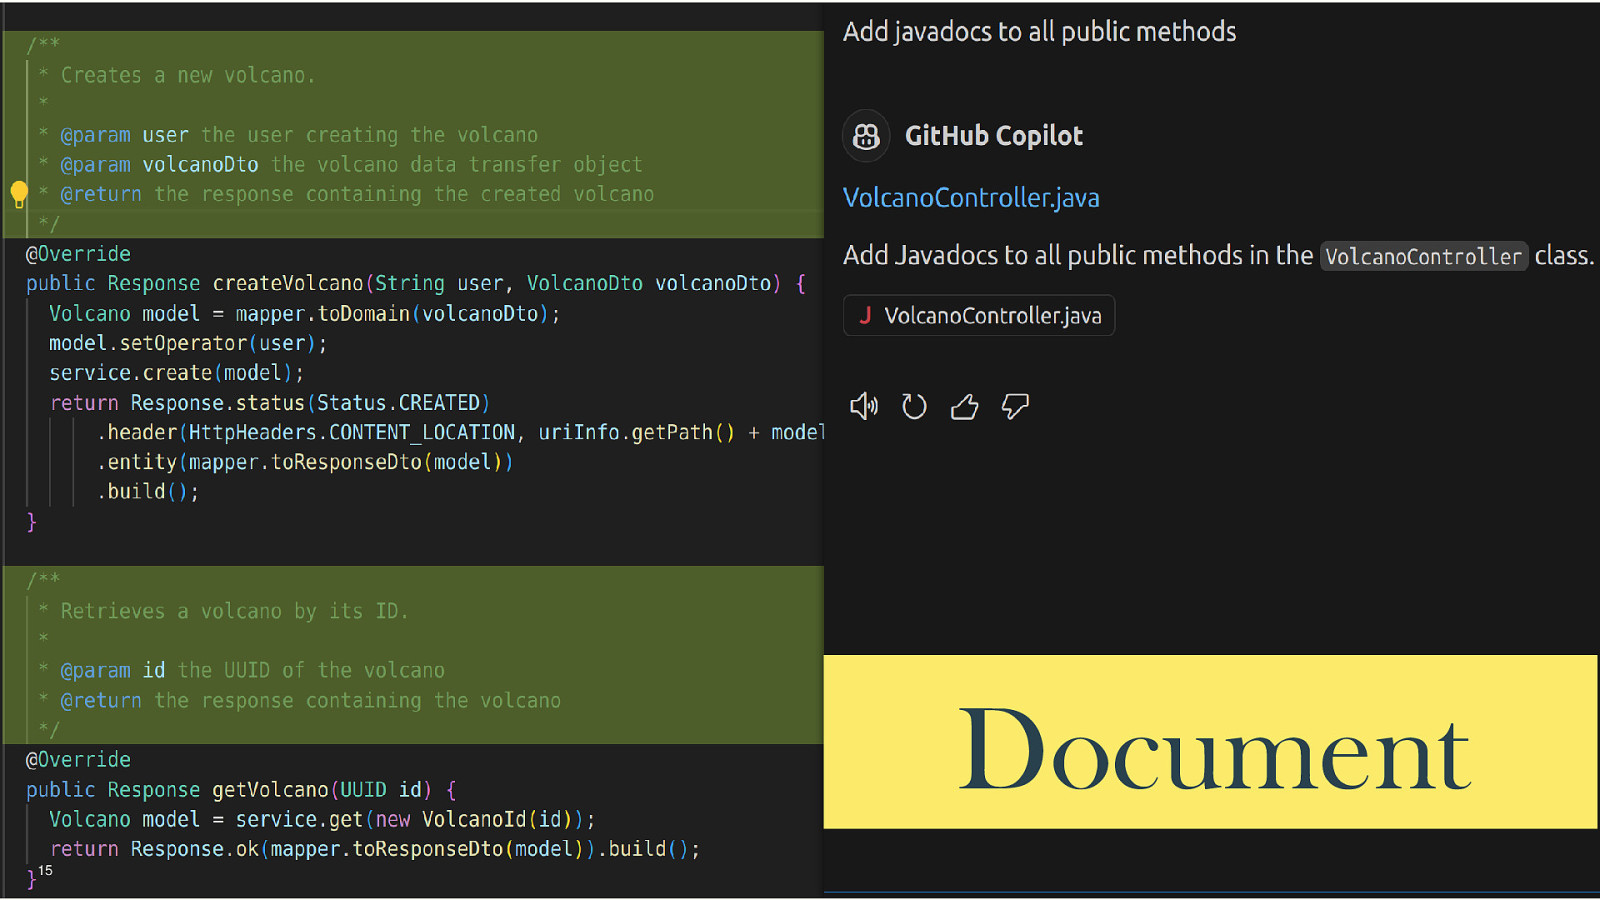1600x900 pixels.
Task: Click the first @Override annotation above createVolcano
Action: (x=78, y=254)
